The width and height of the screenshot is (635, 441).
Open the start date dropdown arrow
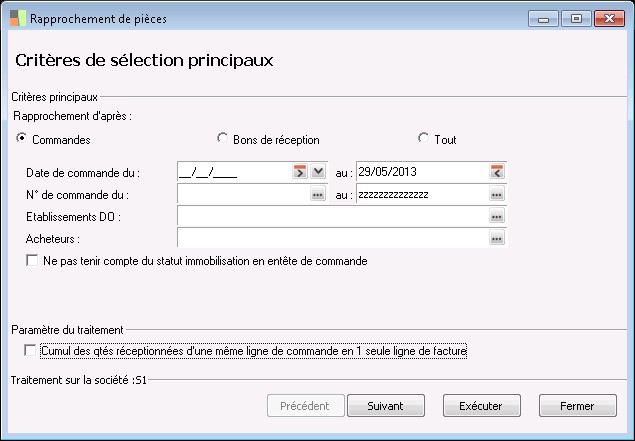(318, 172)
